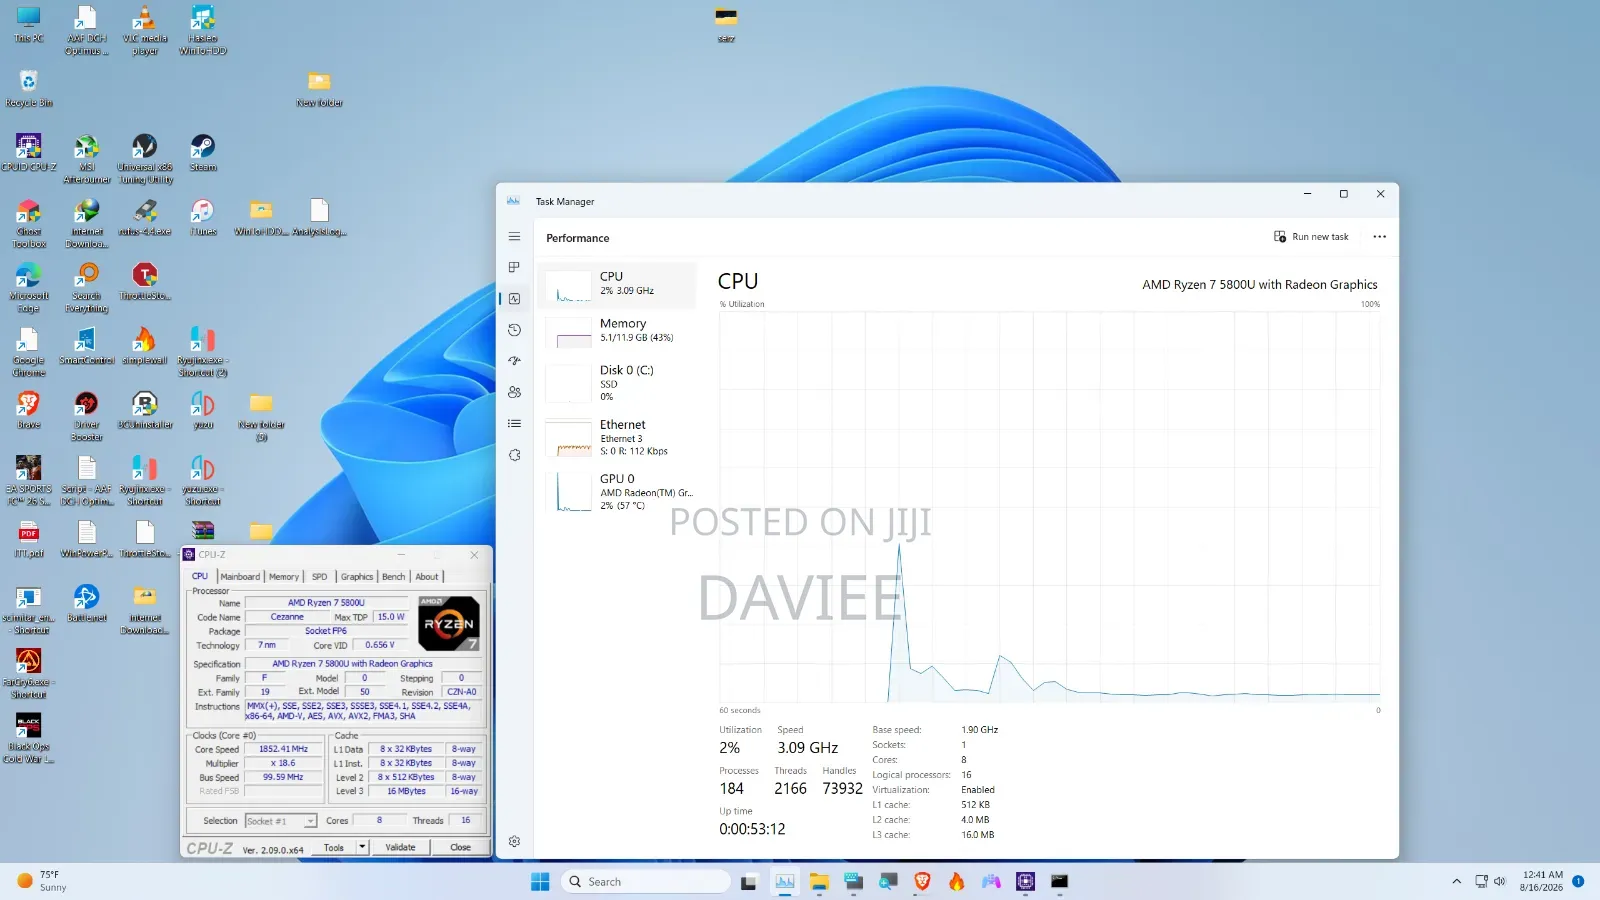Open weather widget showing 75°F Sunny
Viewport: 1600px width, 900px height.
(42, 881)
